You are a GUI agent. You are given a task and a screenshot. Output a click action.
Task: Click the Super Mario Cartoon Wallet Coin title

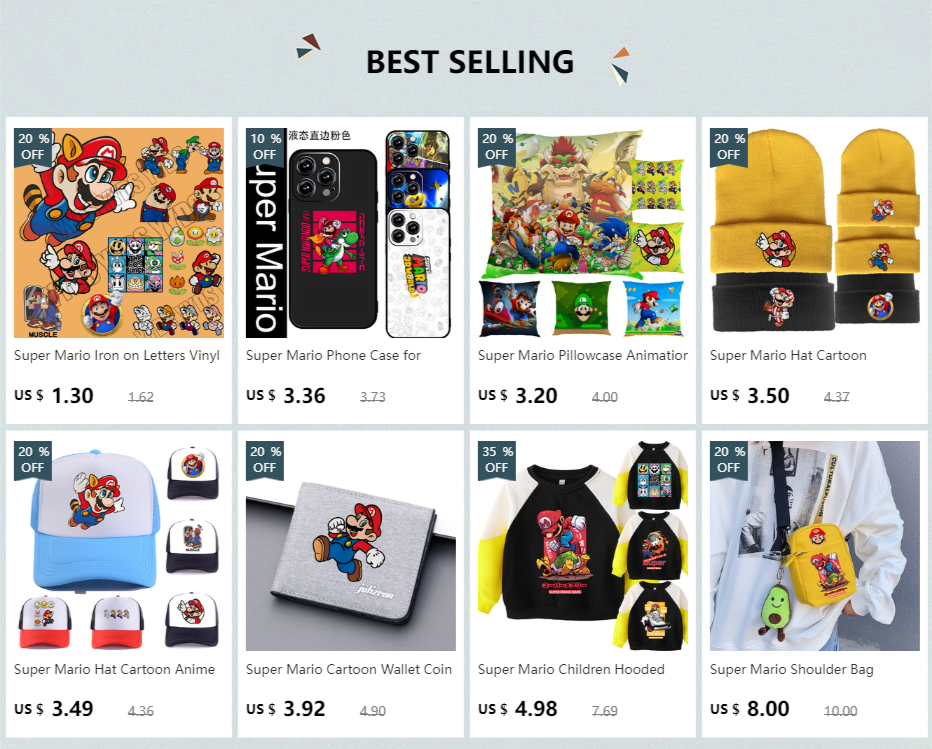pyautogui.click(x=349, y=669)
